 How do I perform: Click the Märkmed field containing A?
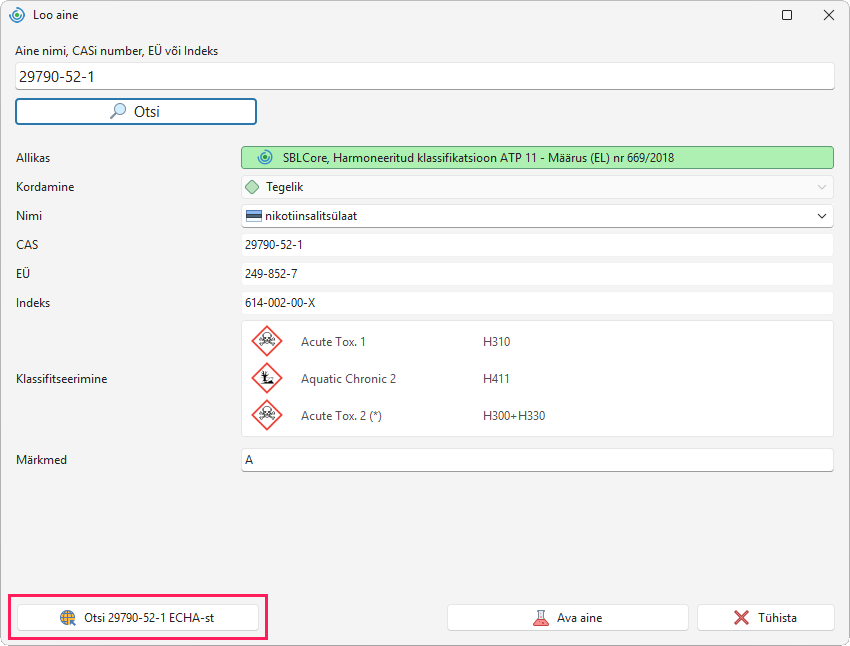pyautogui.click(x=537, y=460)
